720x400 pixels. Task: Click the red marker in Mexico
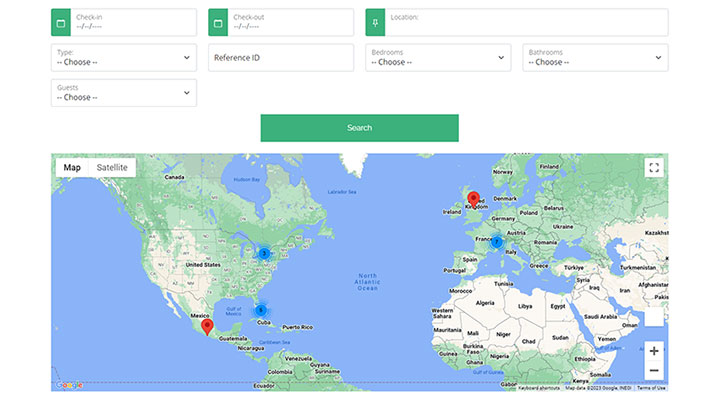pos(207,327)
